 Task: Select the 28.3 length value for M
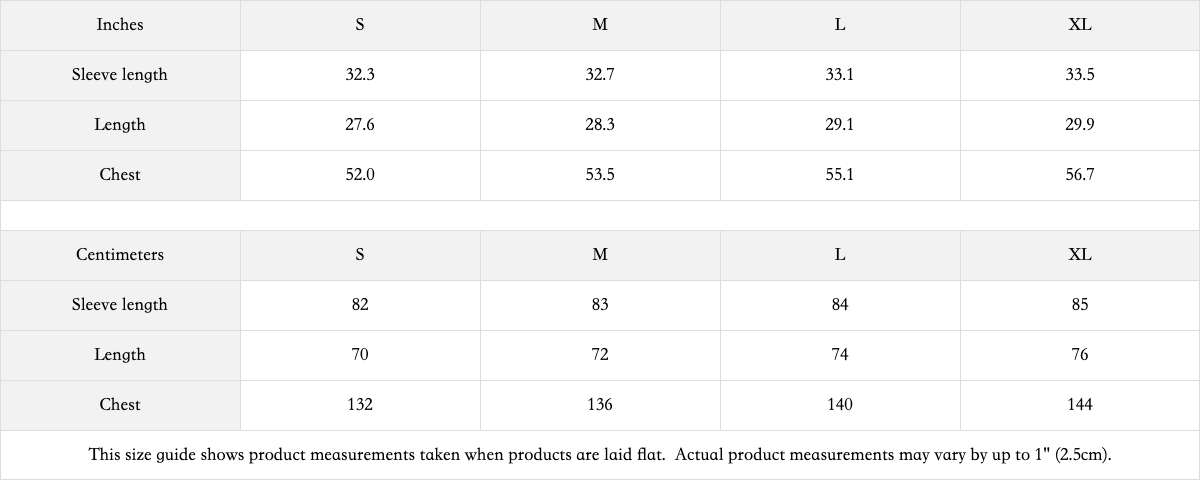(600, 125)
